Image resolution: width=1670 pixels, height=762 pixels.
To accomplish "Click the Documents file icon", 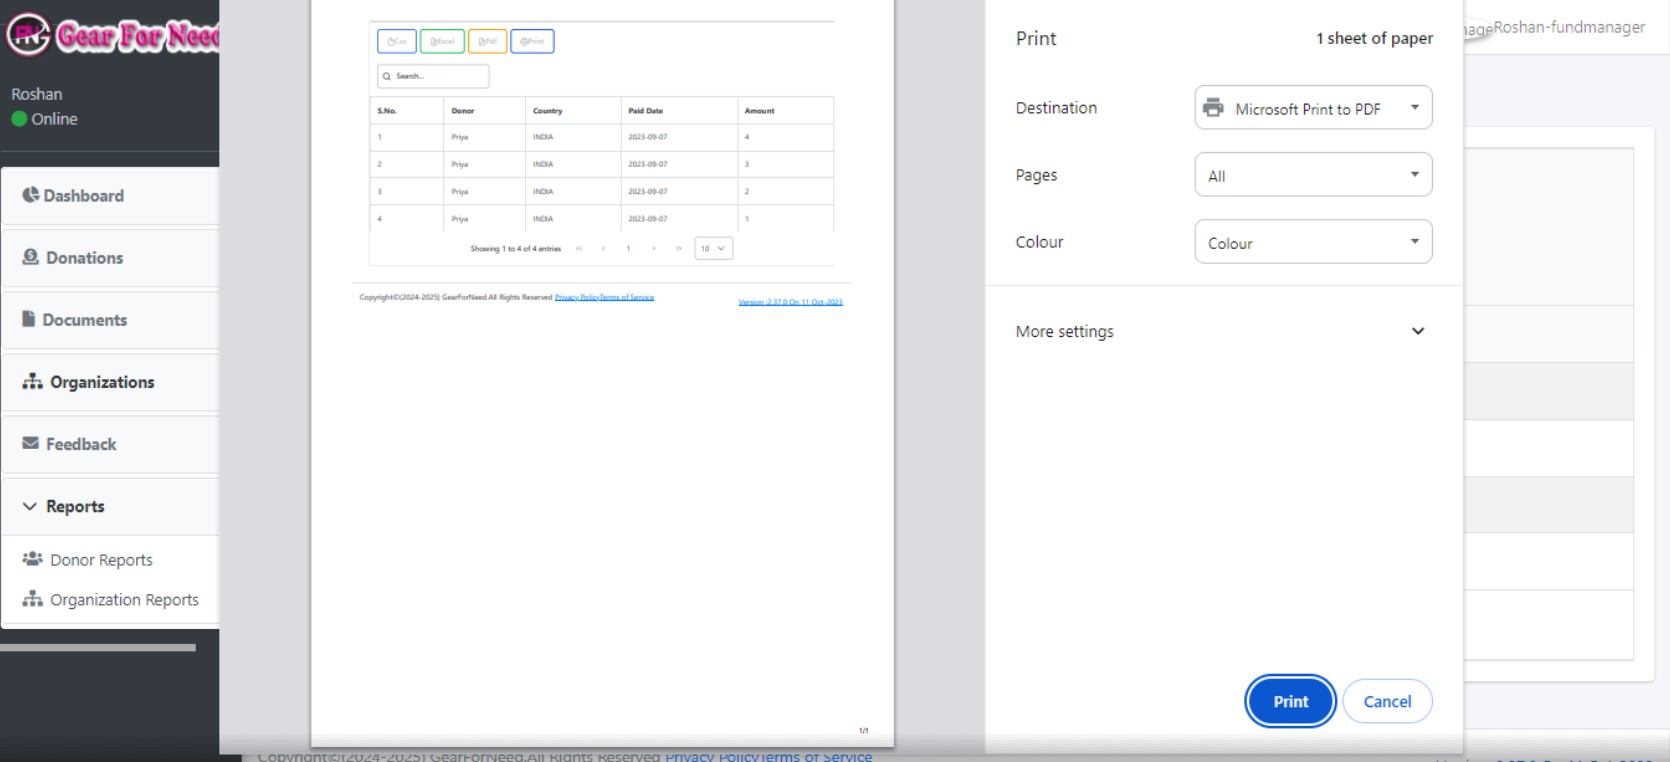I will pyautogui.click(x=29, y=319).
